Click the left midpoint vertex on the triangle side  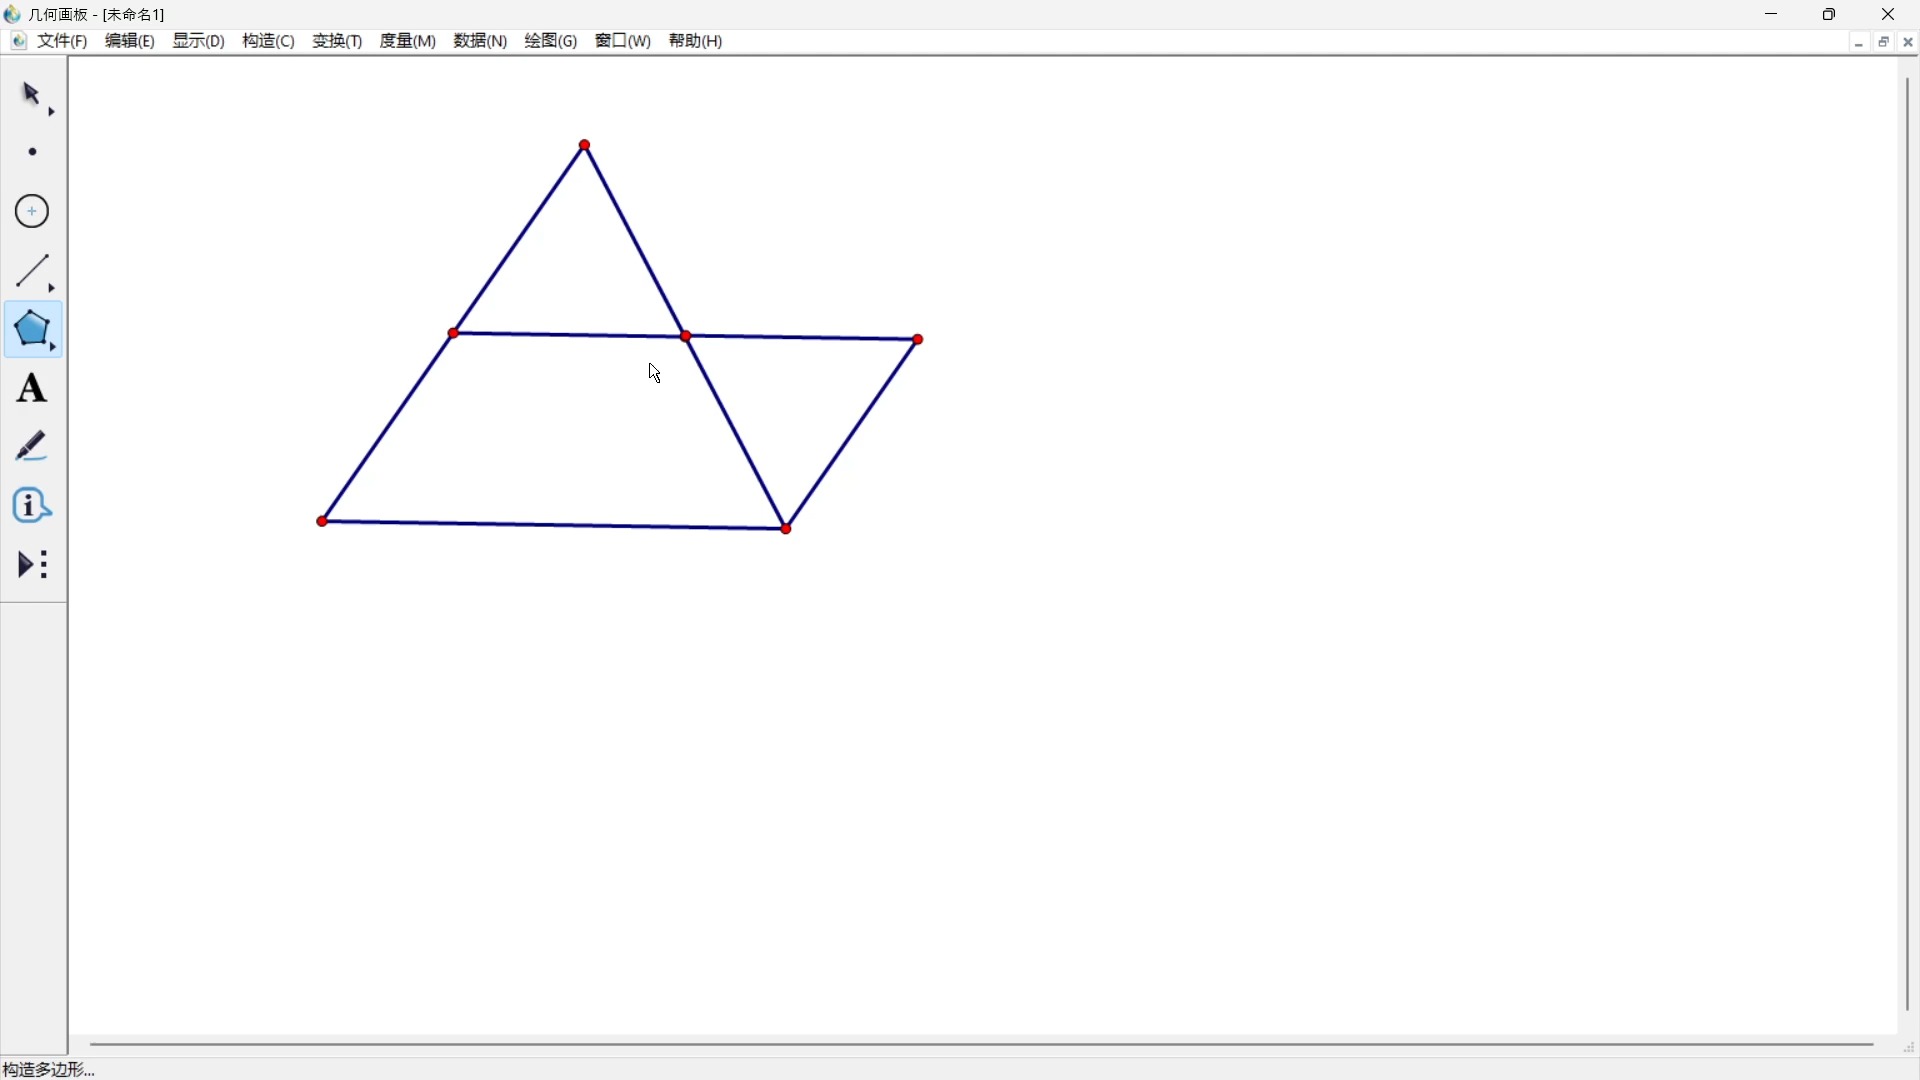(x=455, y=334)
